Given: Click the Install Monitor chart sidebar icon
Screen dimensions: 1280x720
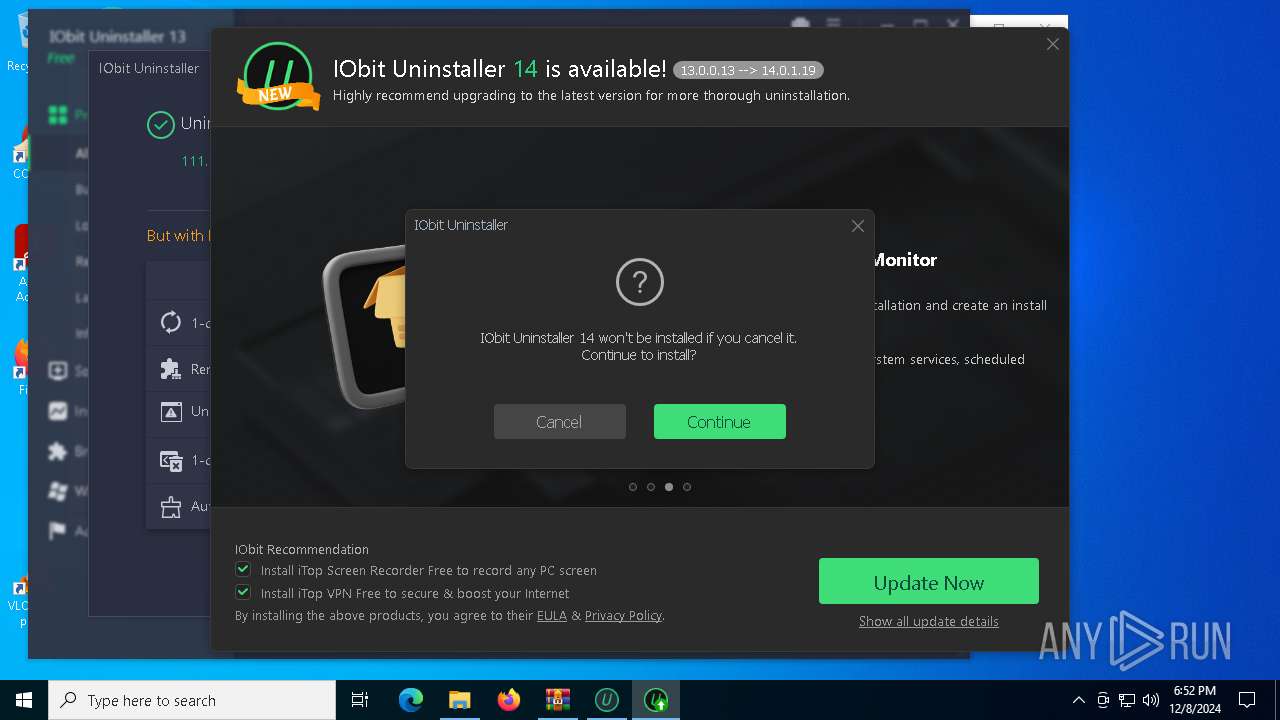Looking at the screenshot, I should tap(58, 411).
